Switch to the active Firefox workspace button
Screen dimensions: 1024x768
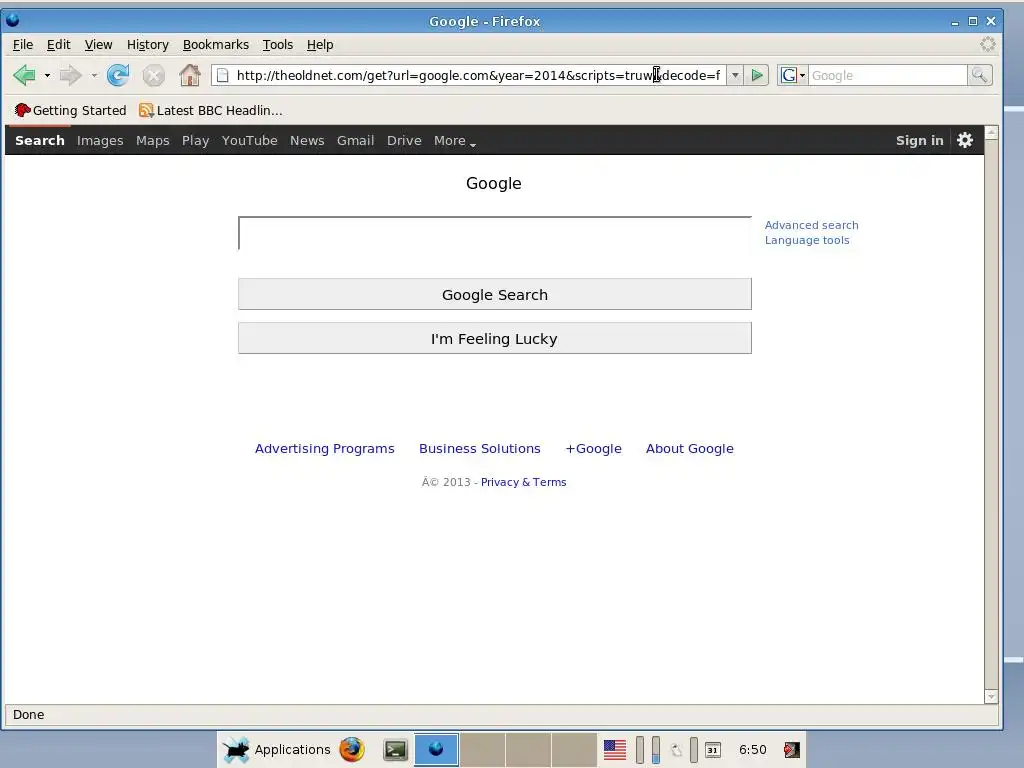(x=436, y=749)
